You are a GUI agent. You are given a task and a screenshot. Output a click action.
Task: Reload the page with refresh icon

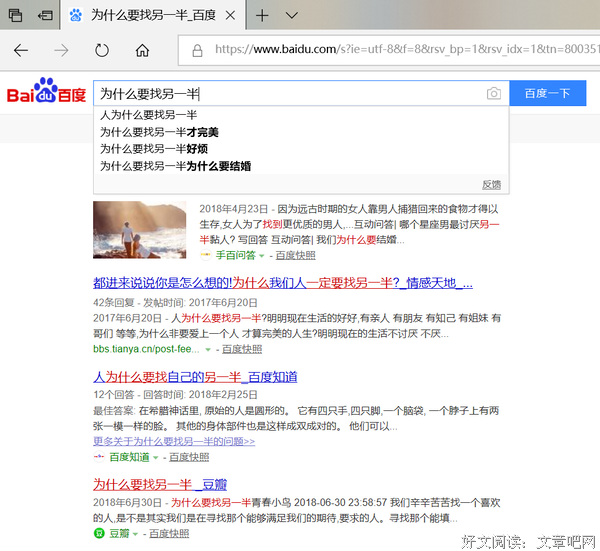pos(102,50)
